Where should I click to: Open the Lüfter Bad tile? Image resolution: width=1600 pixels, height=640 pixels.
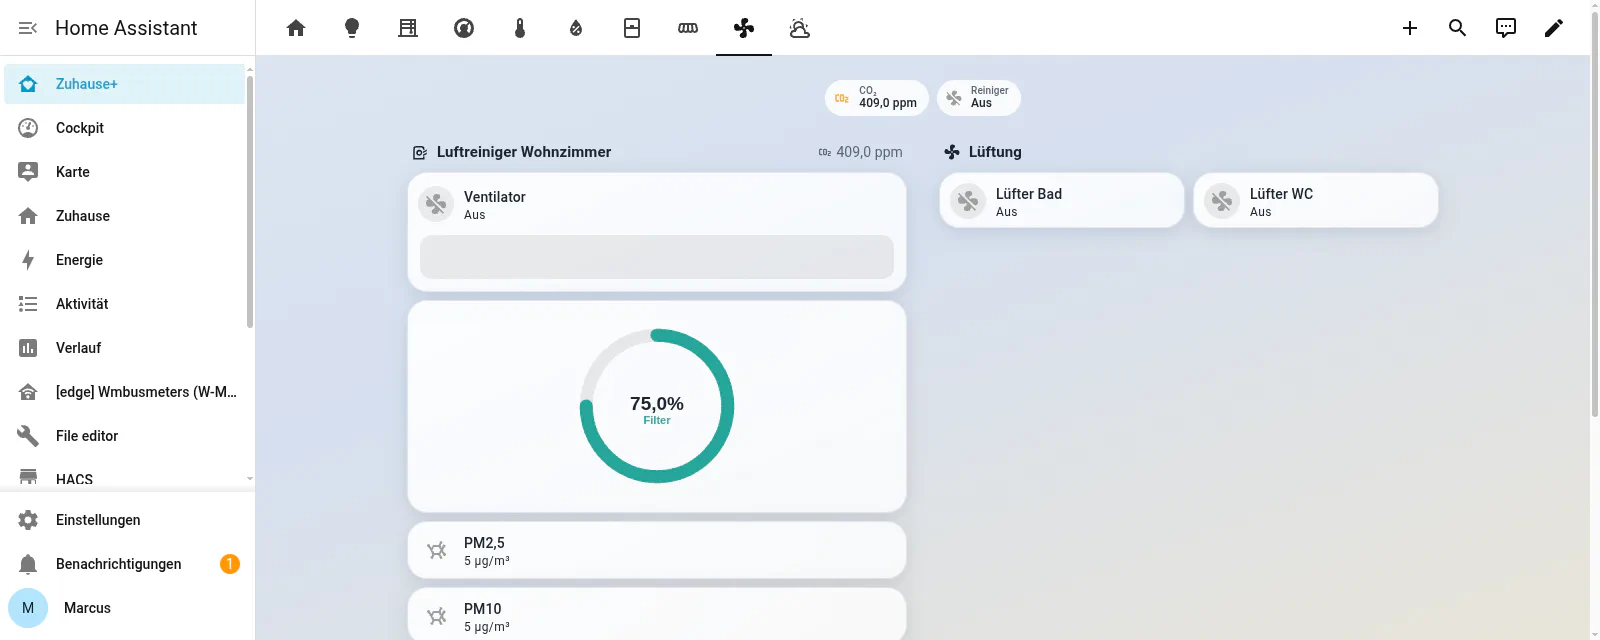coord(1062,201)
